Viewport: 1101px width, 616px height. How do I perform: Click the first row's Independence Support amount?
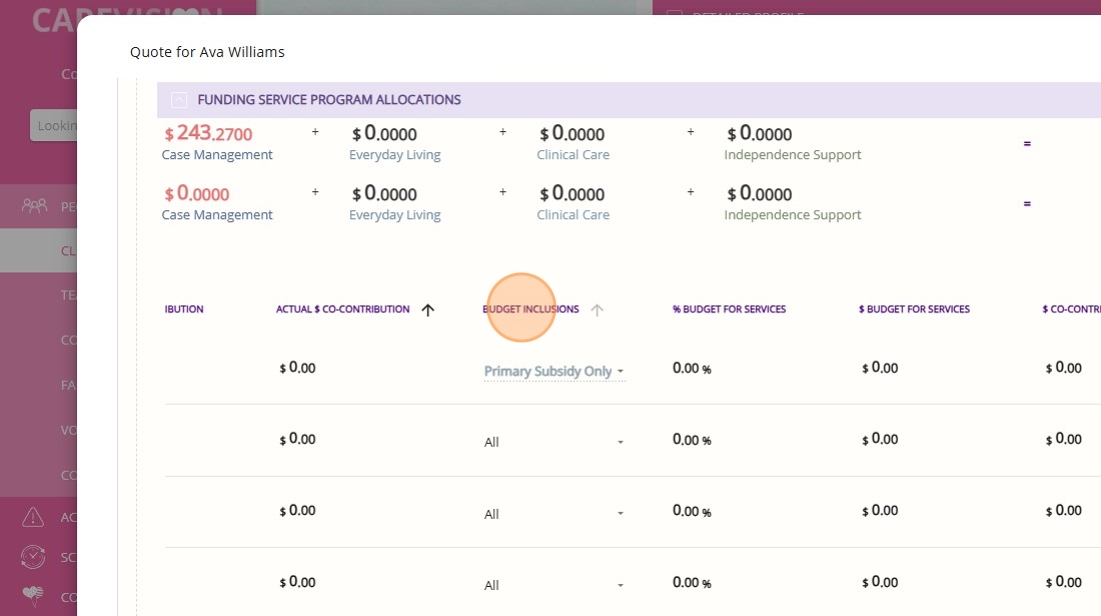click(x=759, y=134)
